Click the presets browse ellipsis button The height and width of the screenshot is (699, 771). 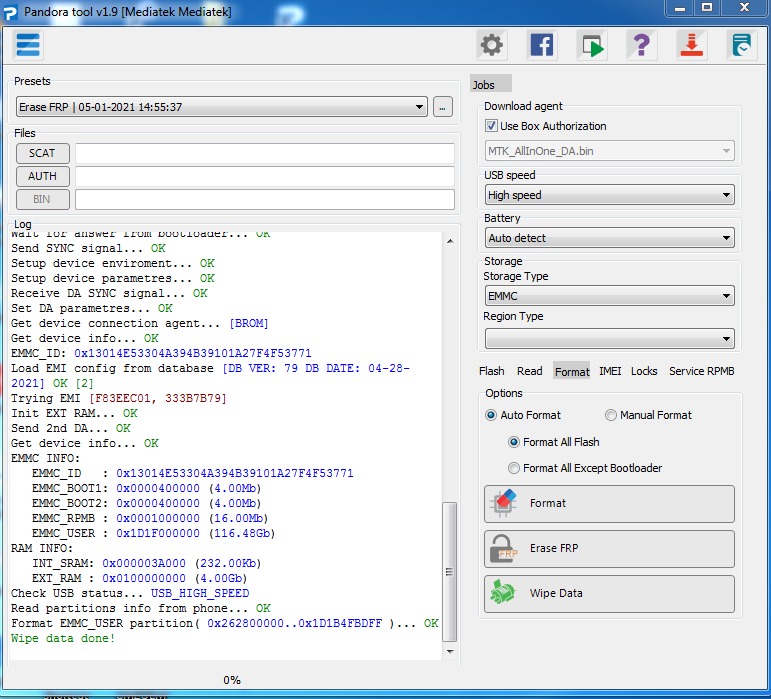coord(442,107)
